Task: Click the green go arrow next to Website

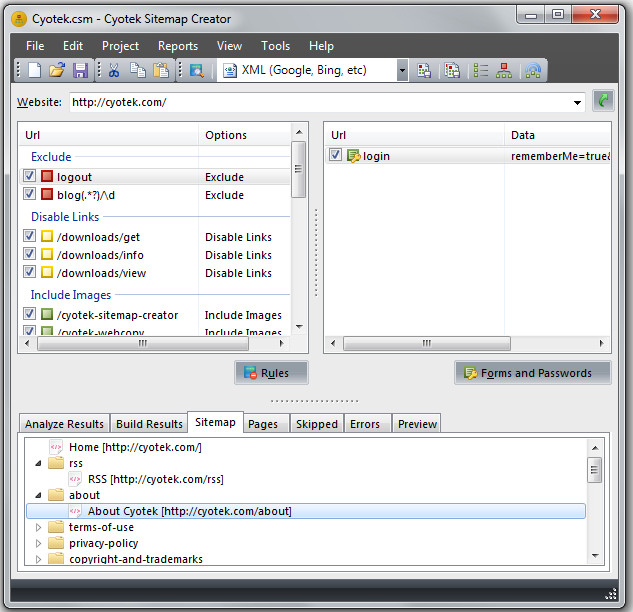Action: 603,100
